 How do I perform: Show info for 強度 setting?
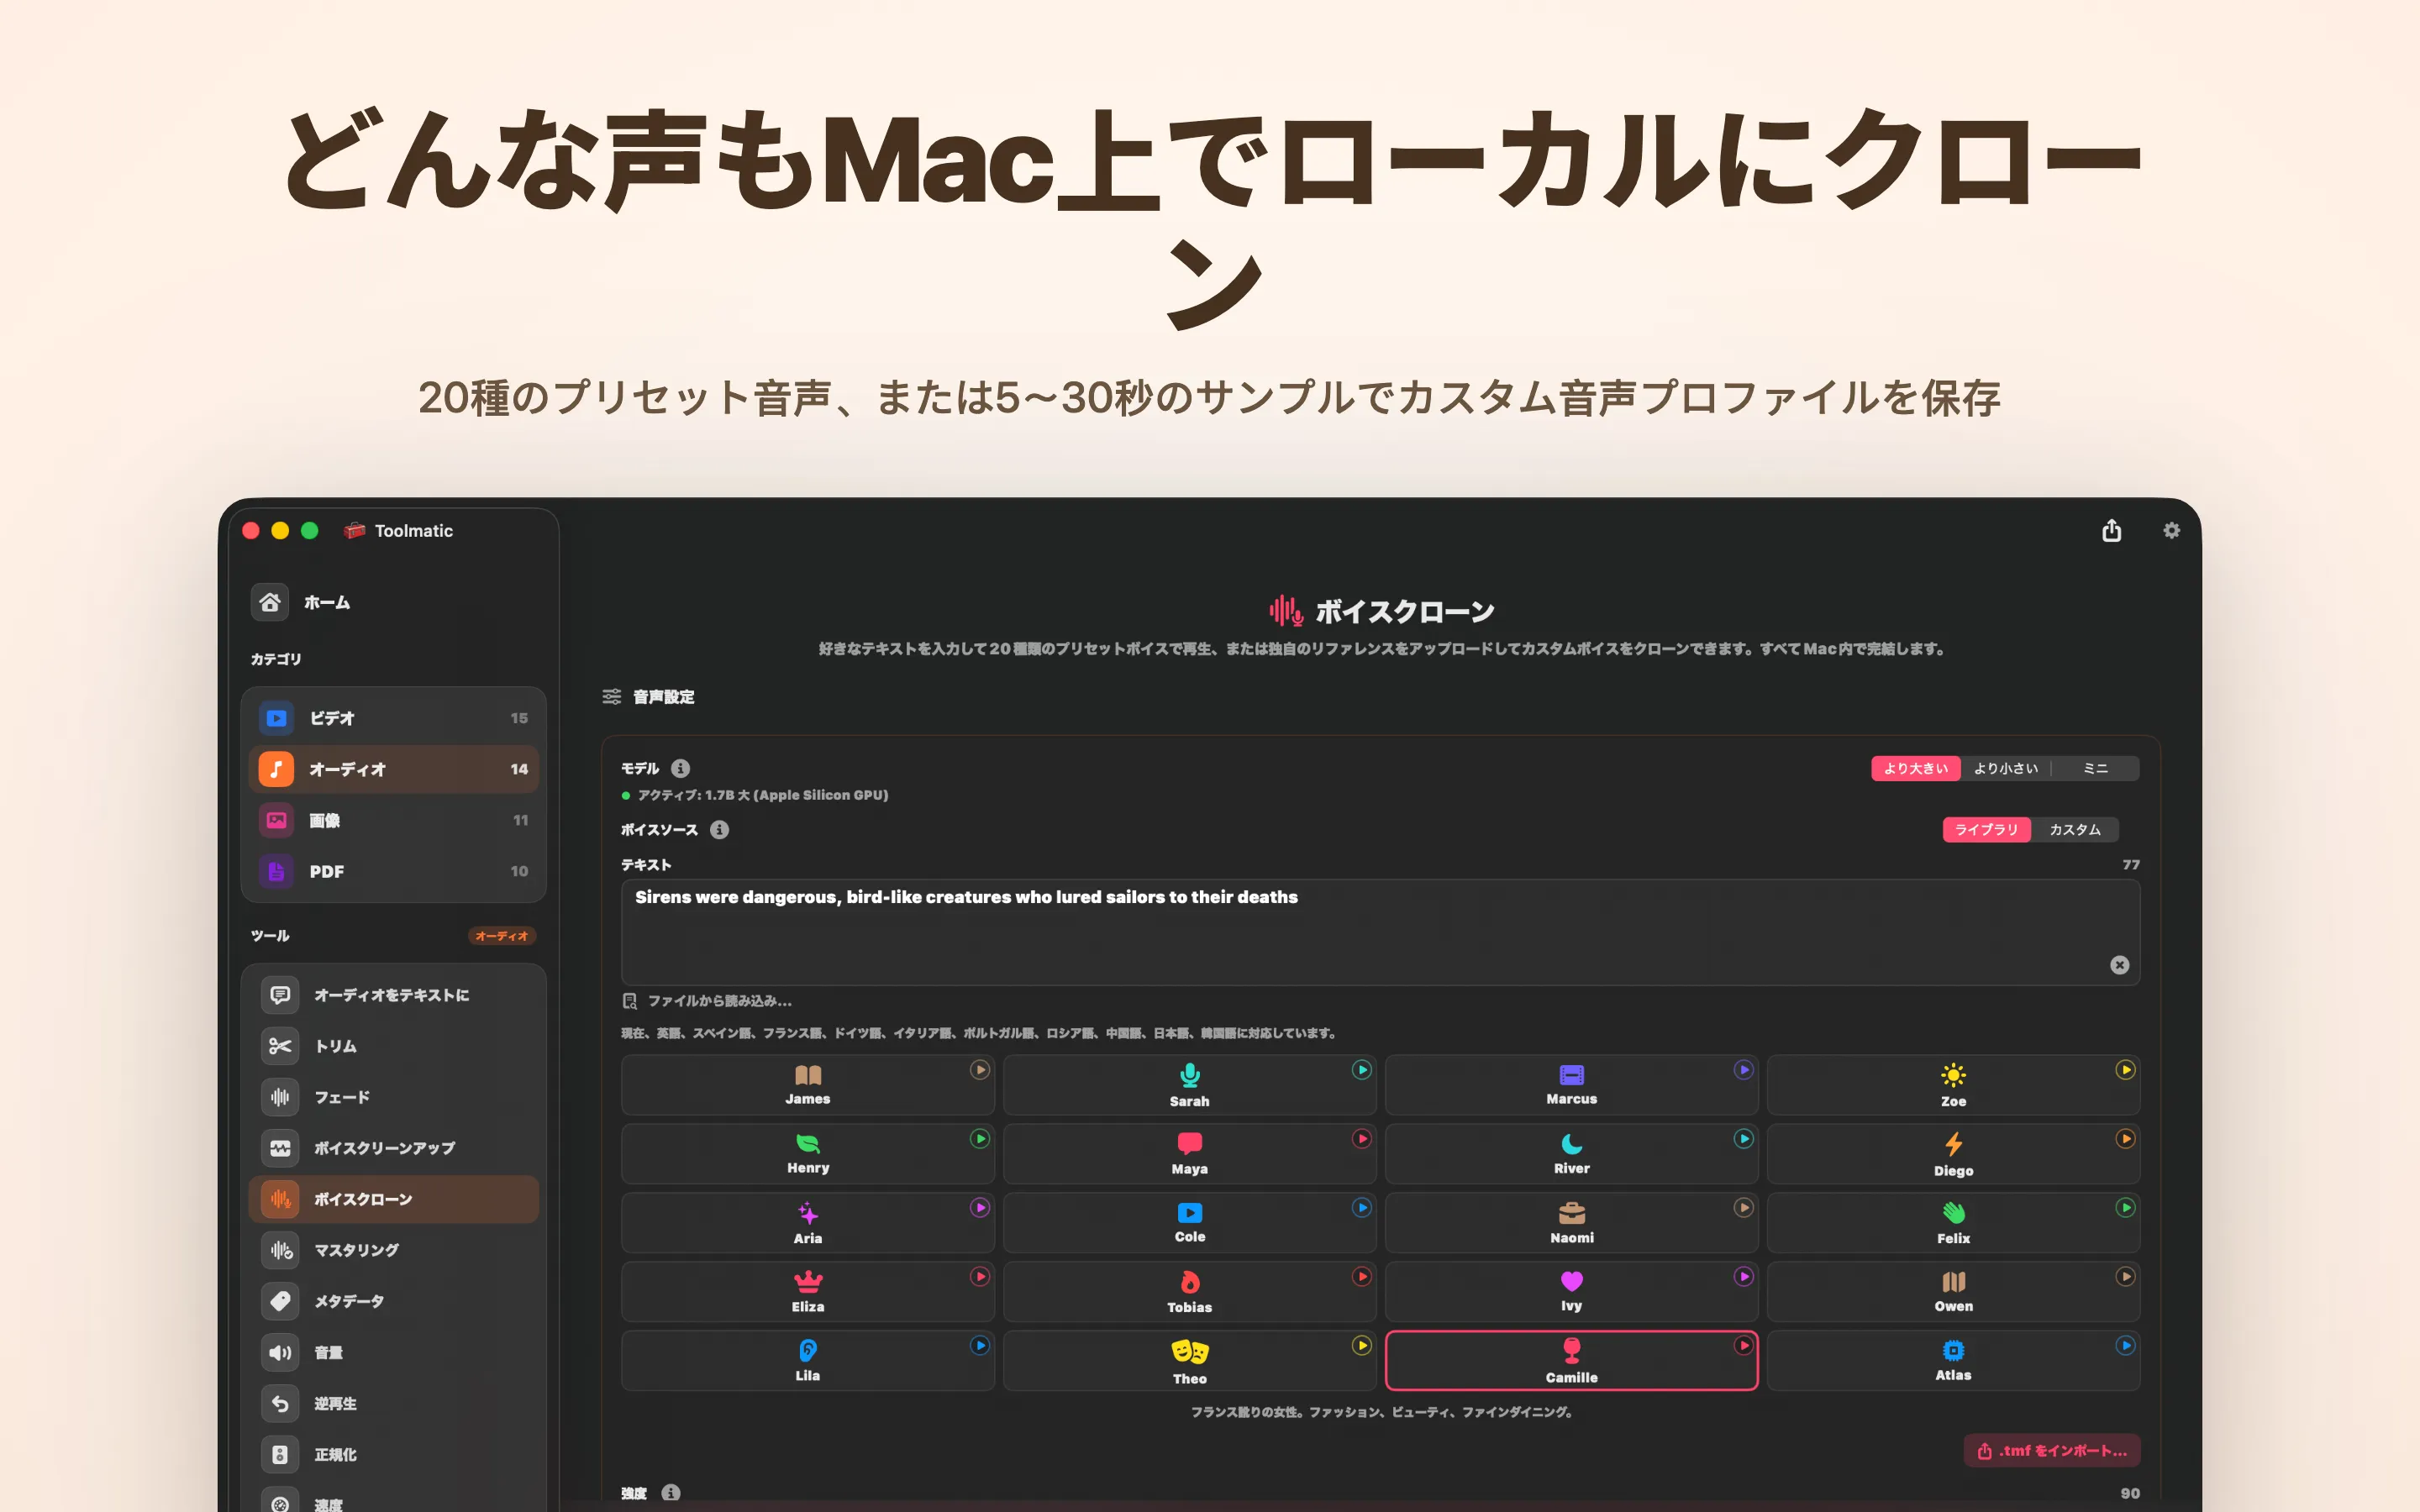click(x=671, y=1492)
